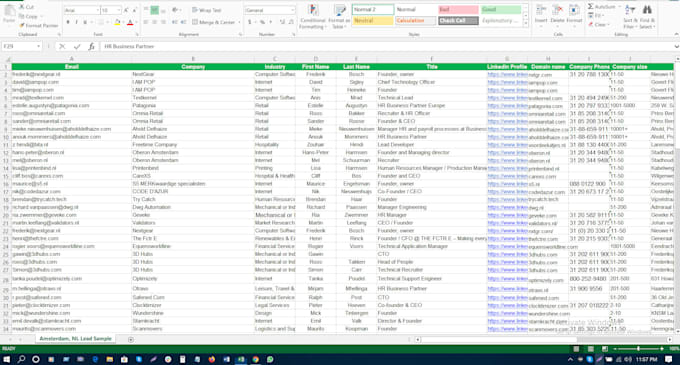
Task: Click the AutoSum sigma icon
Action: click(590, 7)
